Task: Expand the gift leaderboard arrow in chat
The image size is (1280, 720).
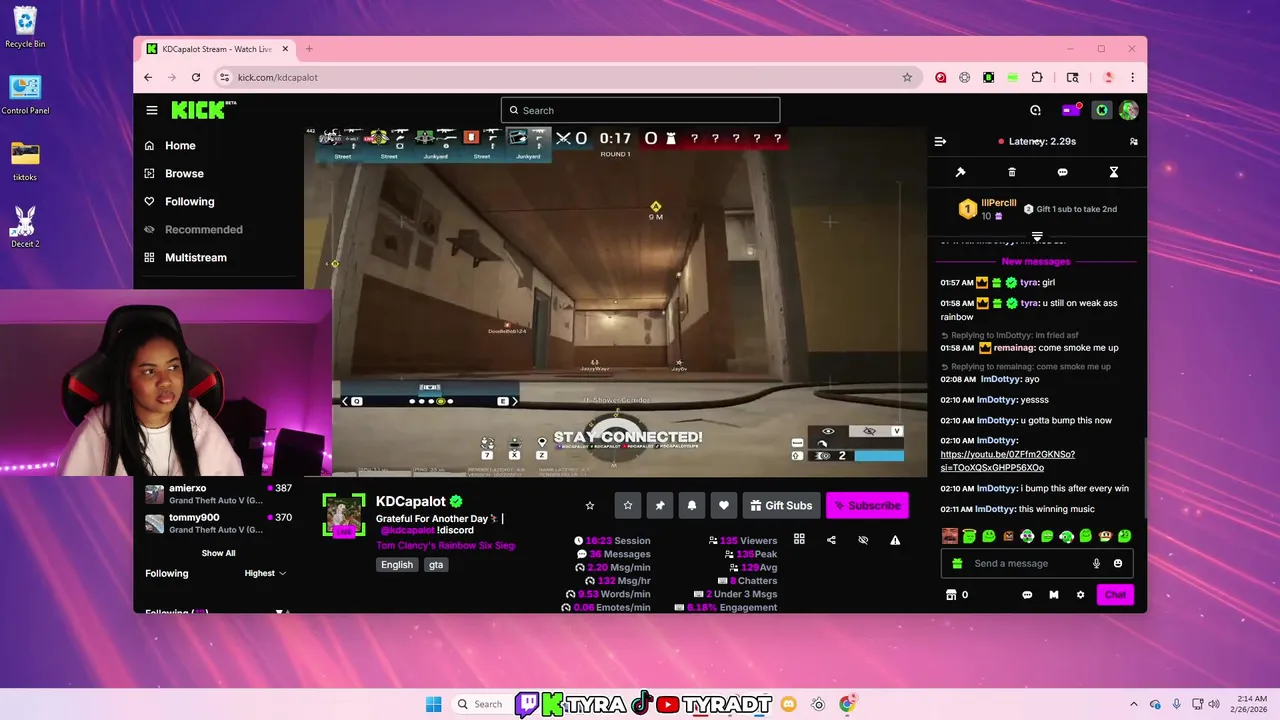Action: (x=1037, y=236)
